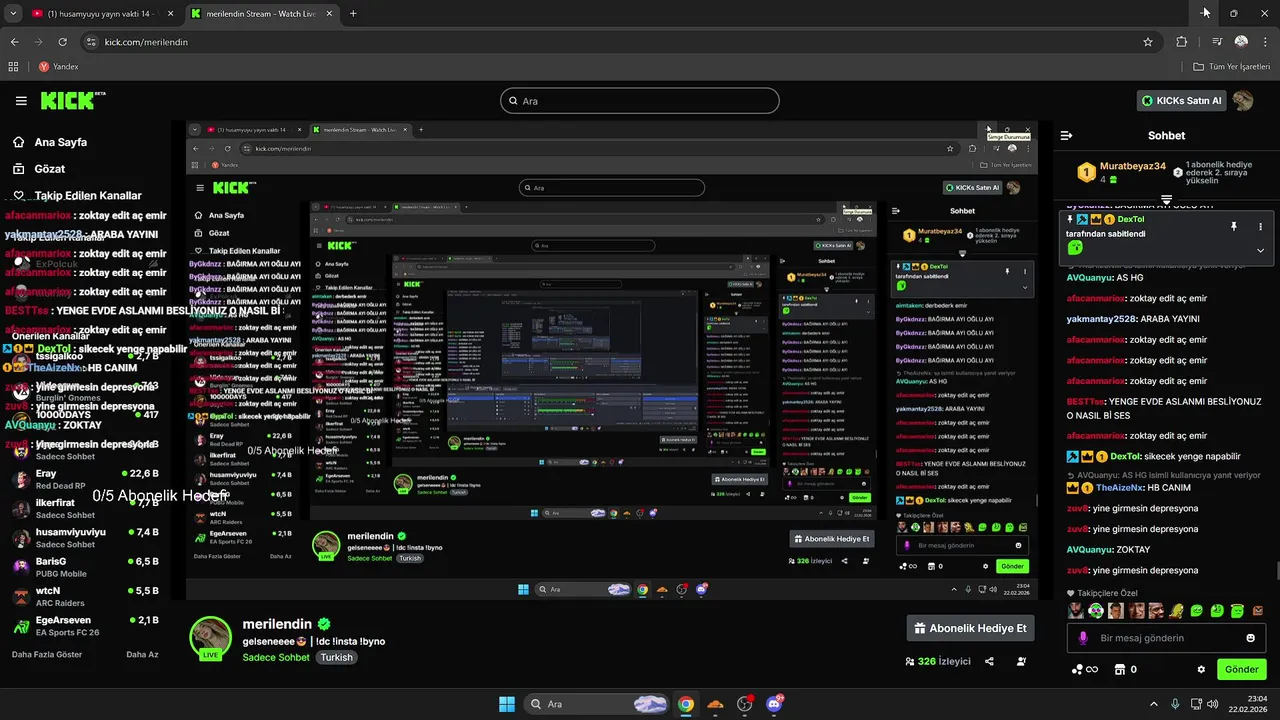Click the Bir mesaj gönderin input
This screenshot has height=720, width=1280.
click(x=1166, y=638)
